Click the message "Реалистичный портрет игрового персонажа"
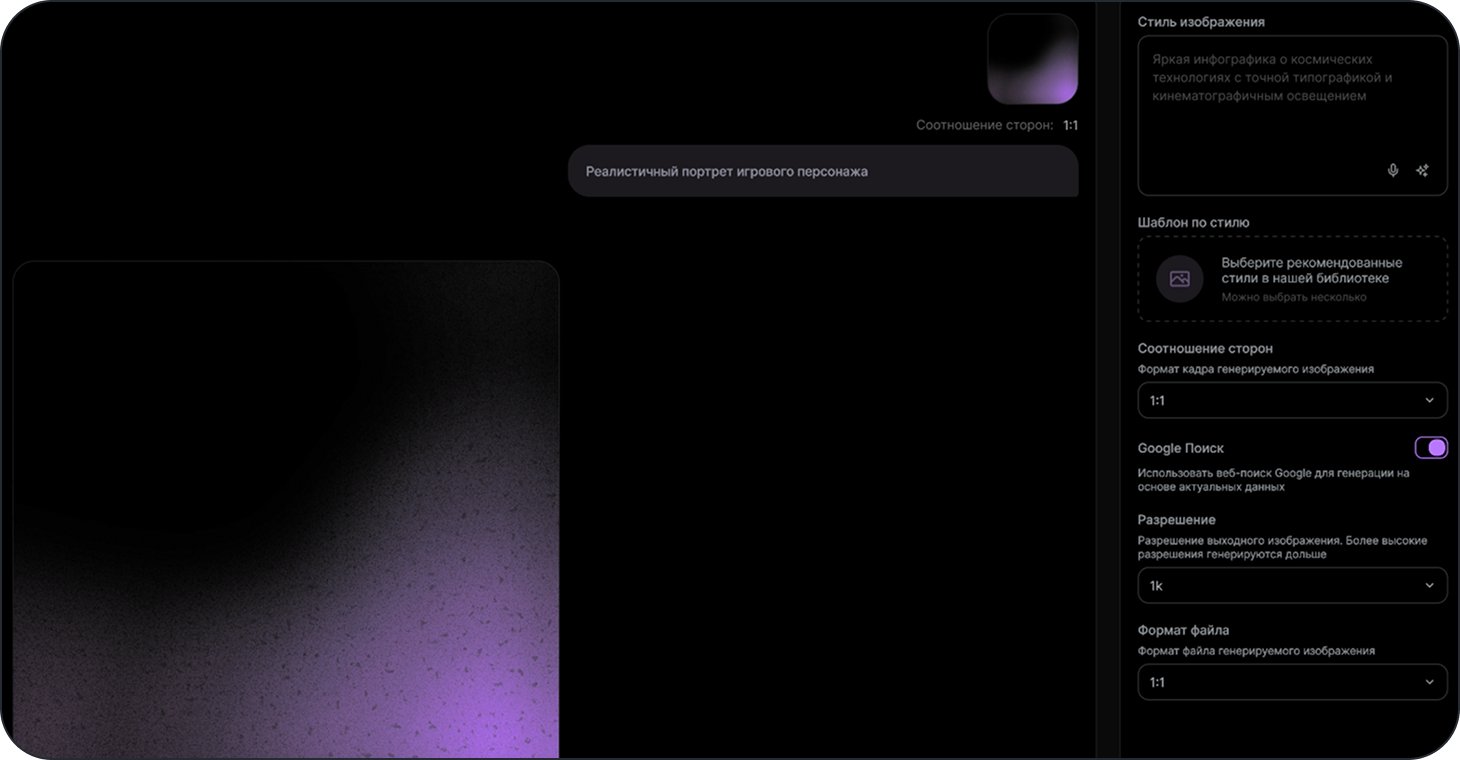The image size is (1460, 760). (x=823, y=171)
